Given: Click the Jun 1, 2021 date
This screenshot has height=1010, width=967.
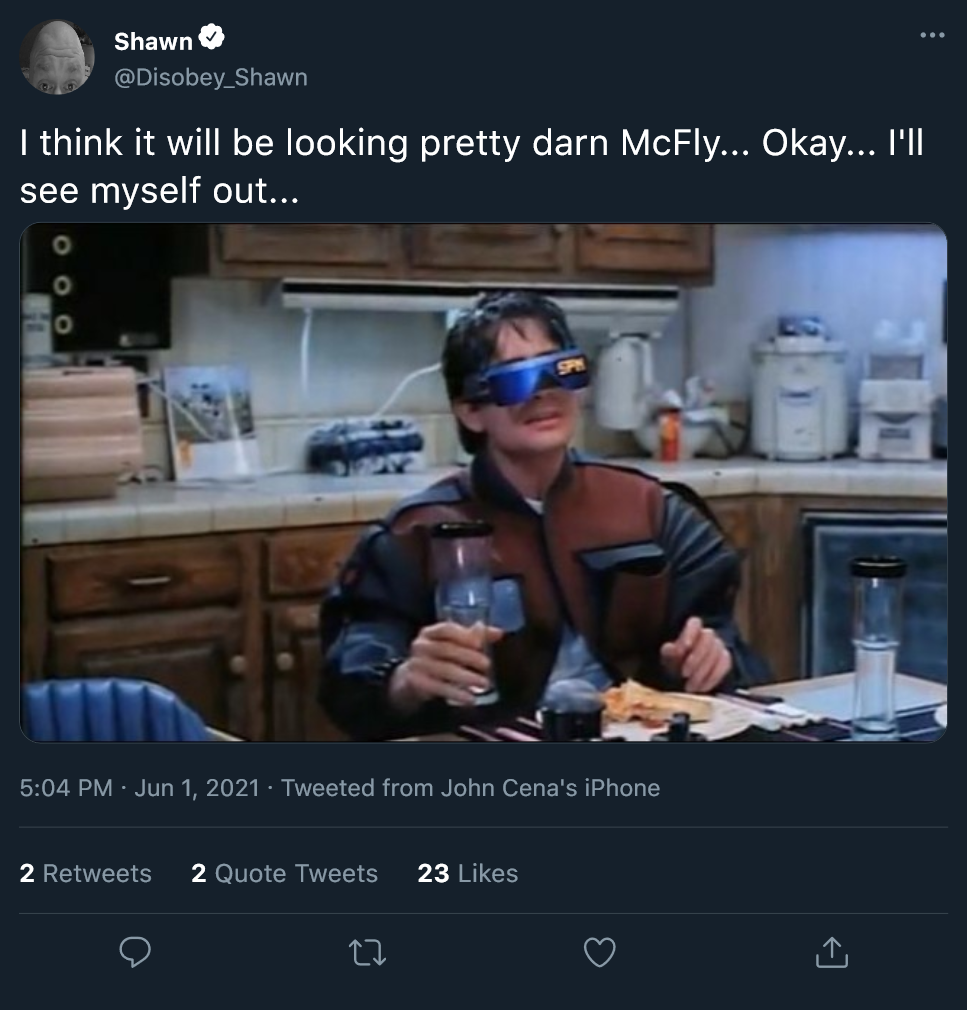Looking at the screenshot, I should tap(198, 788).
